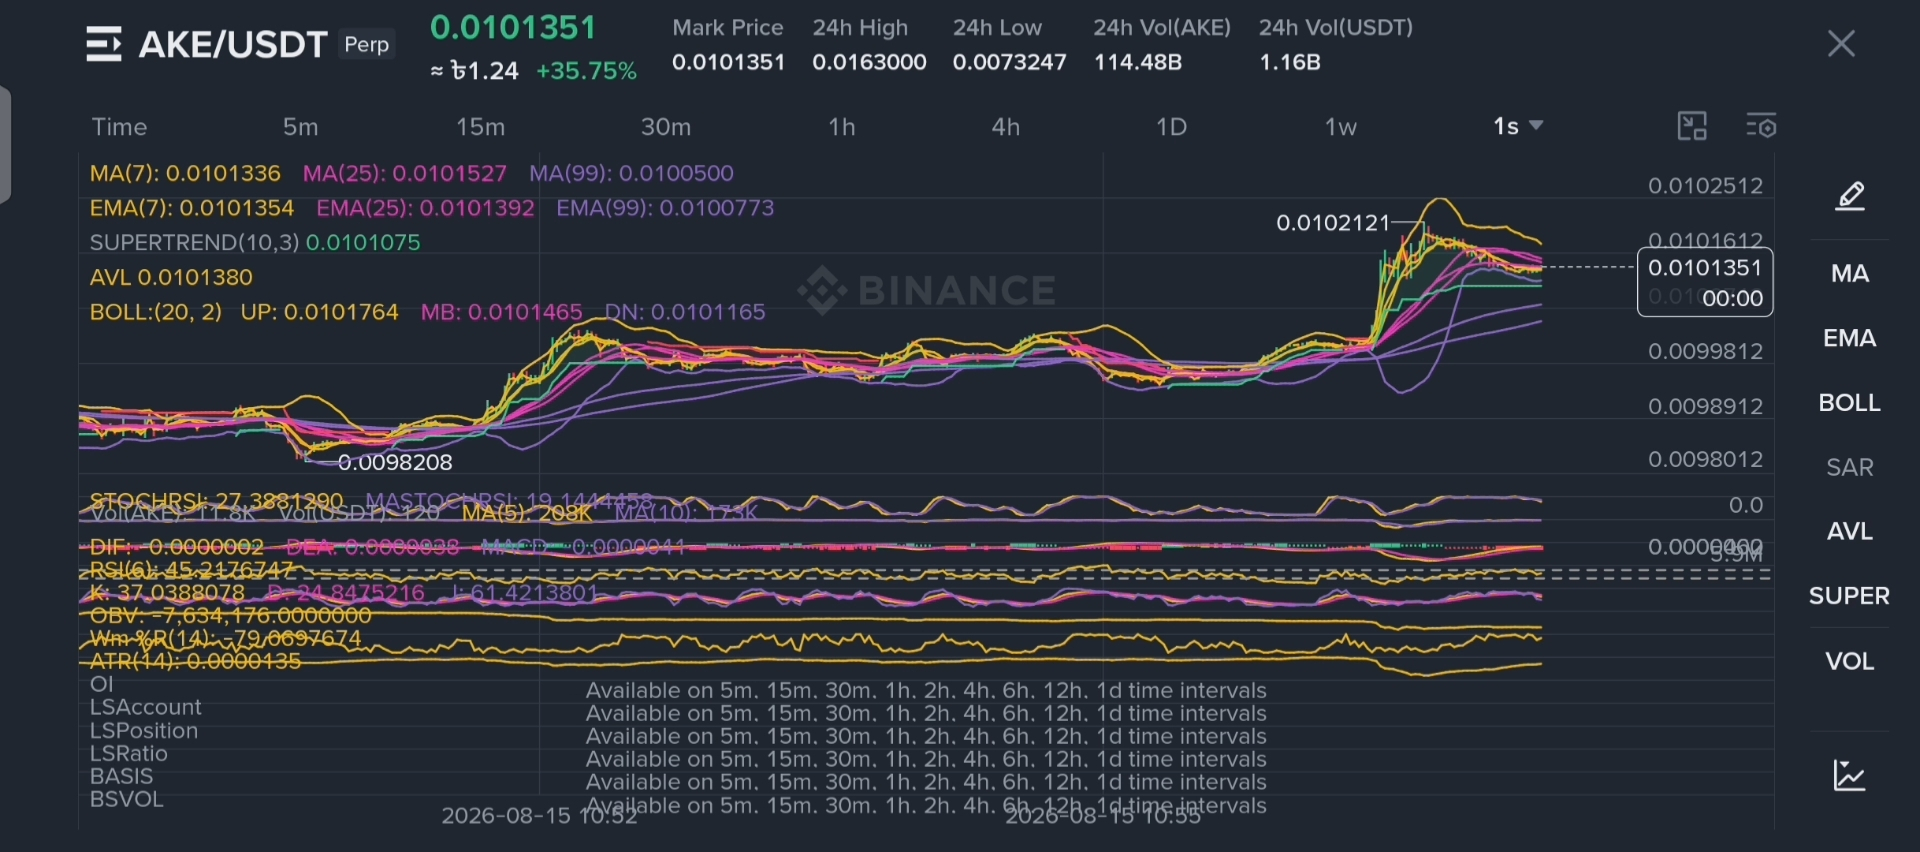The image size is (1920, 852).
Task: Click the MA(7) legend value
Action: click(x=185, y=173)
